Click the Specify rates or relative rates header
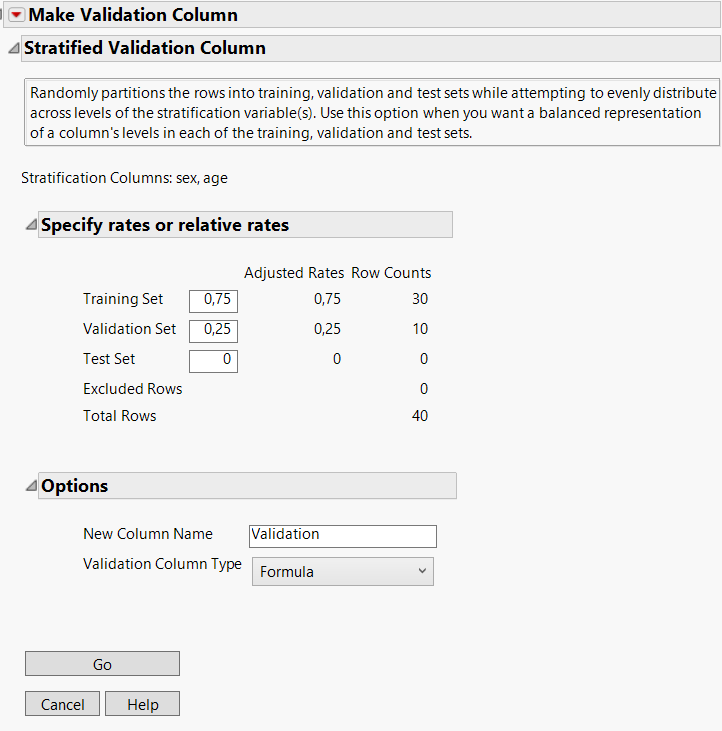 click(x=165, y=225)
